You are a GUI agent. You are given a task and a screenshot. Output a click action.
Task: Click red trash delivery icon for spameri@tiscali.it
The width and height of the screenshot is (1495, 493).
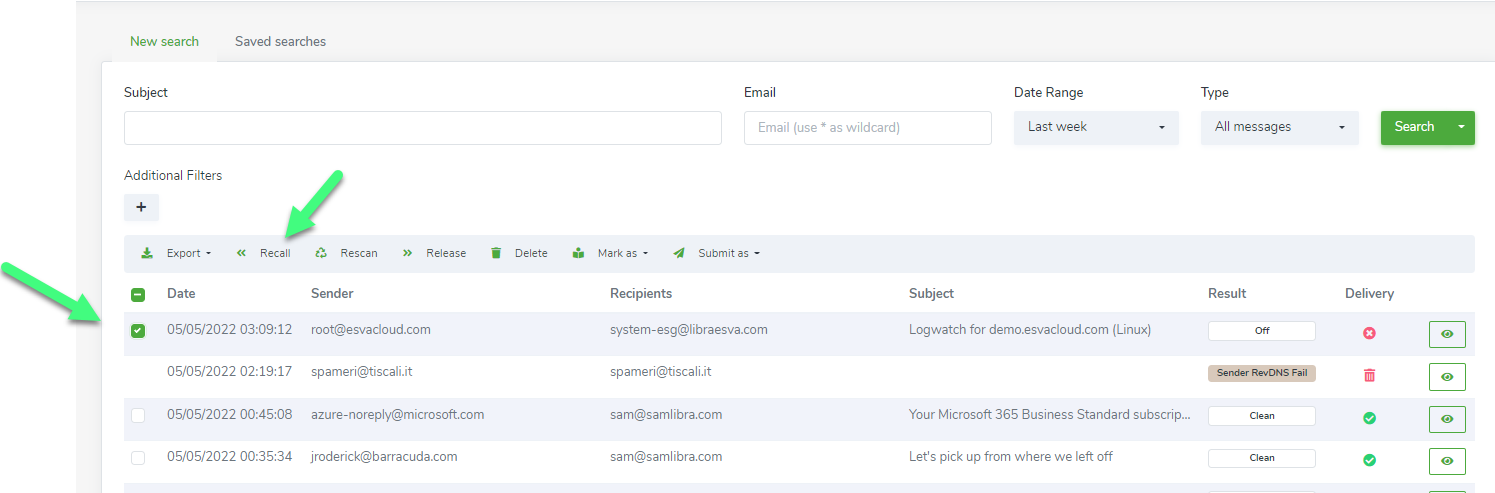point(1369,375)
